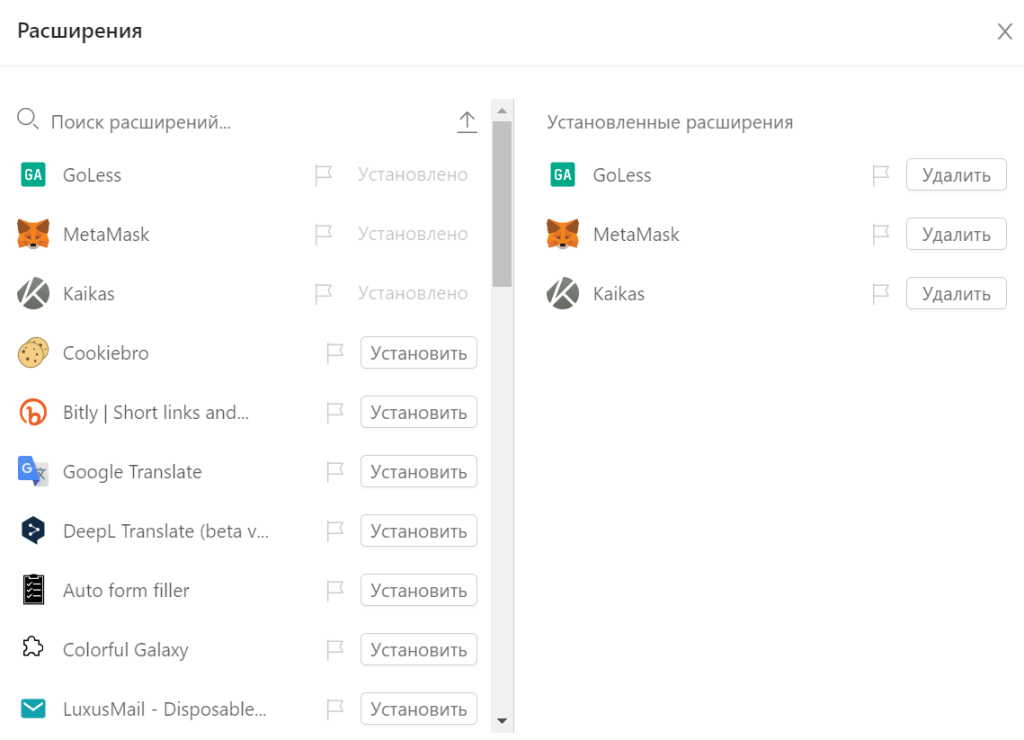Click MetaMask name in installed extensions

[636, 234]
